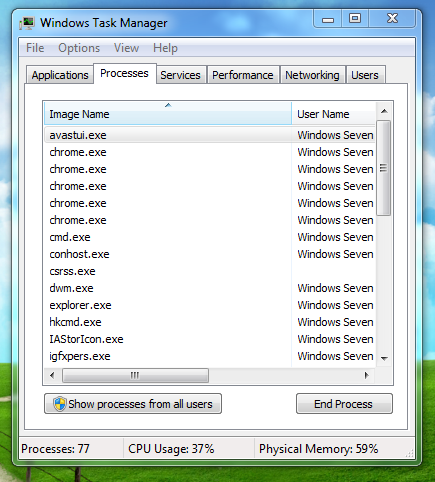Click Show processes from all users
This screenshot has width=435, height=482.
pos(133,404)
